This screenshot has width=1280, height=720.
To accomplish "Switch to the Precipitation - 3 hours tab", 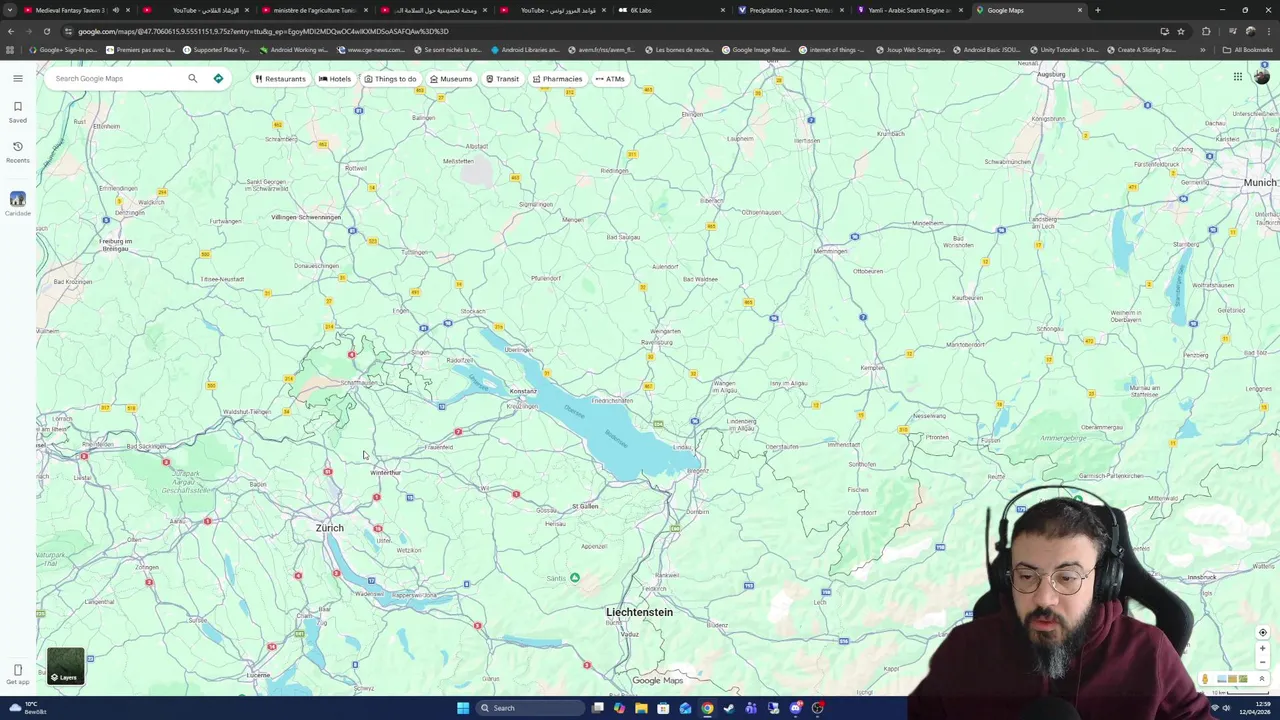I will pyautogui.click(x=790, y=10).
